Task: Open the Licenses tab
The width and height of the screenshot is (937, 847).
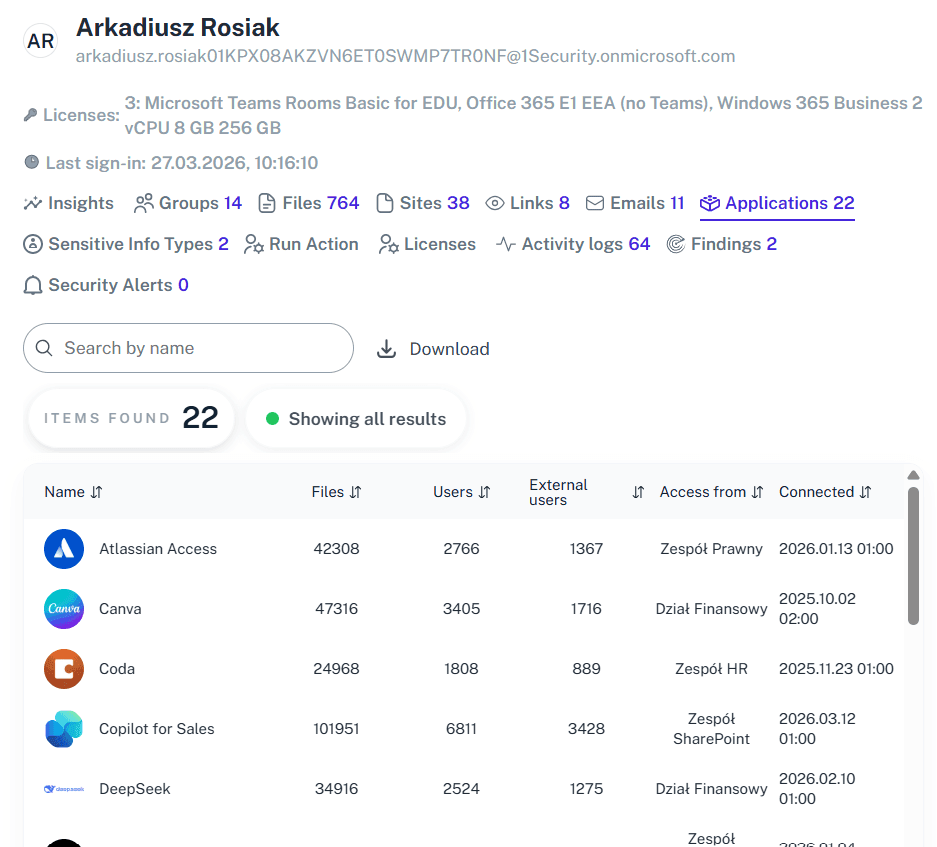Action: click(427, 244)
